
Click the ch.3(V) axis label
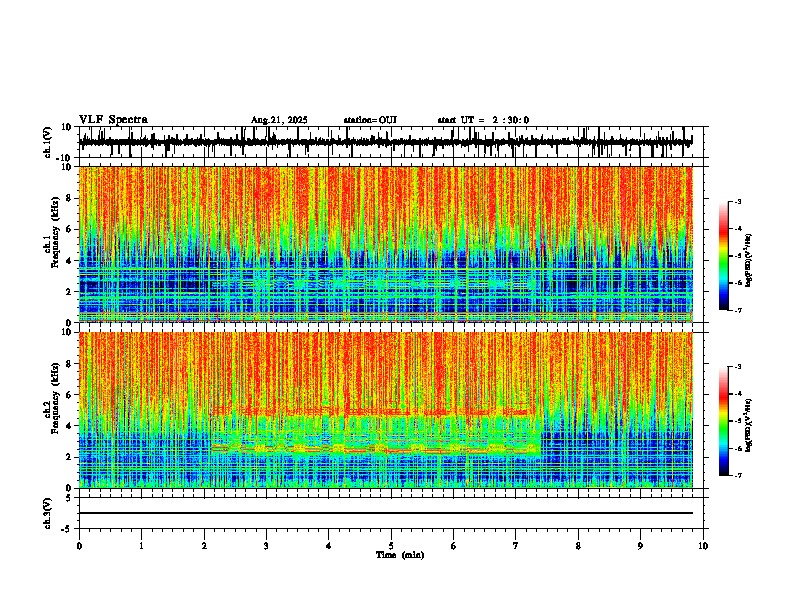pos(48,513)
